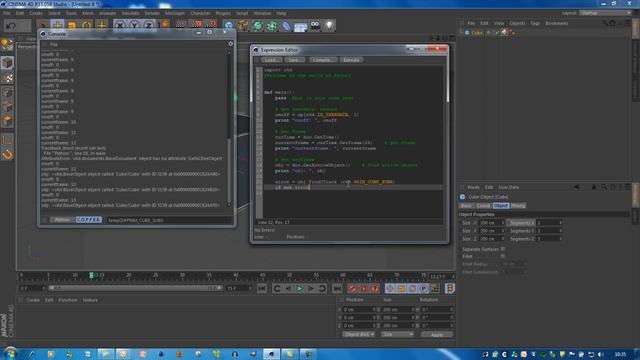Click orange Enable Snap icon in left palette
Screen dimensions: 640x360
point(7,155)
